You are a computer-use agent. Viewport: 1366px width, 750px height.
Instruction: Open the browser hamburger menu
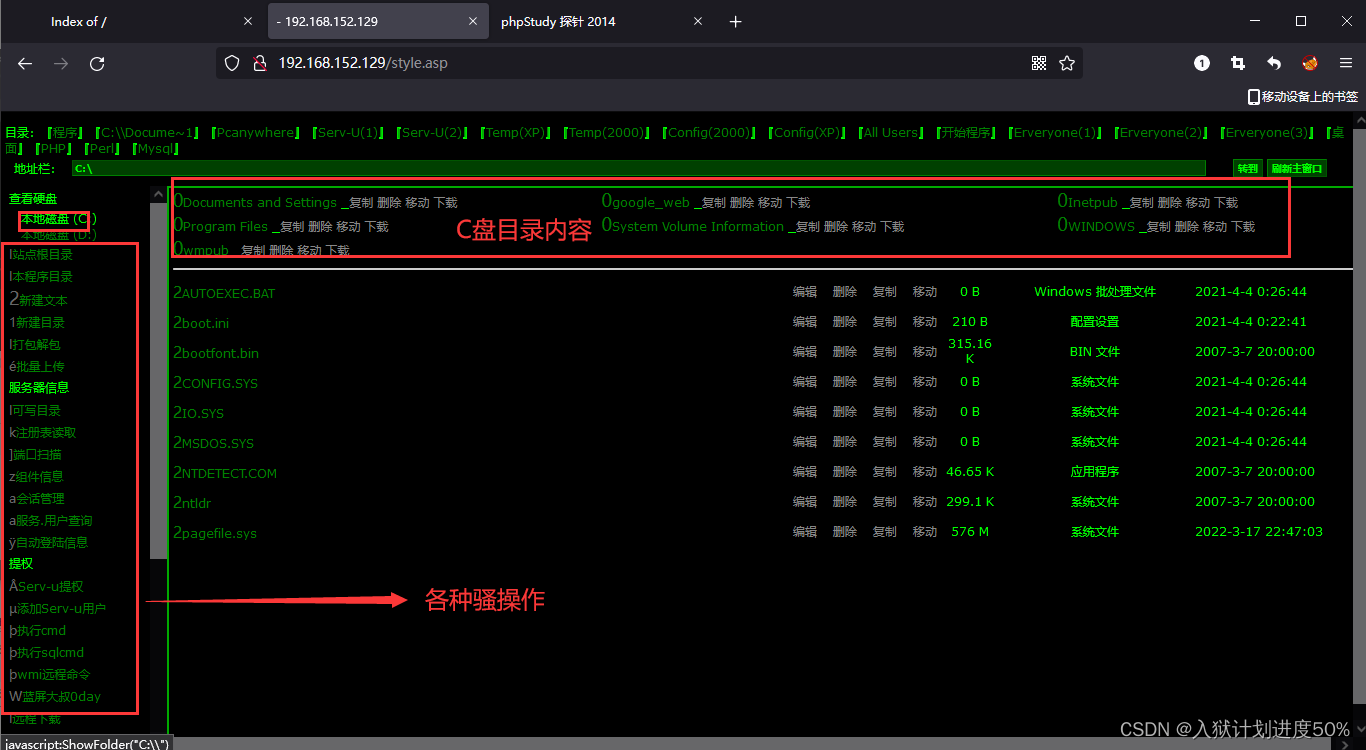coord(1346,63)
